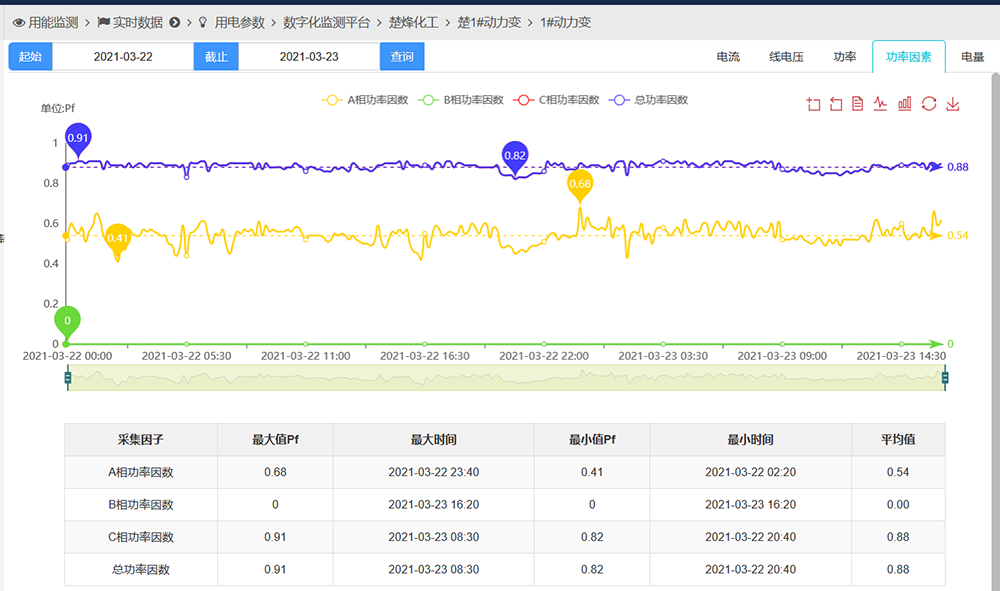
Task: Click the 查询 query button
Action: (402, 57)
